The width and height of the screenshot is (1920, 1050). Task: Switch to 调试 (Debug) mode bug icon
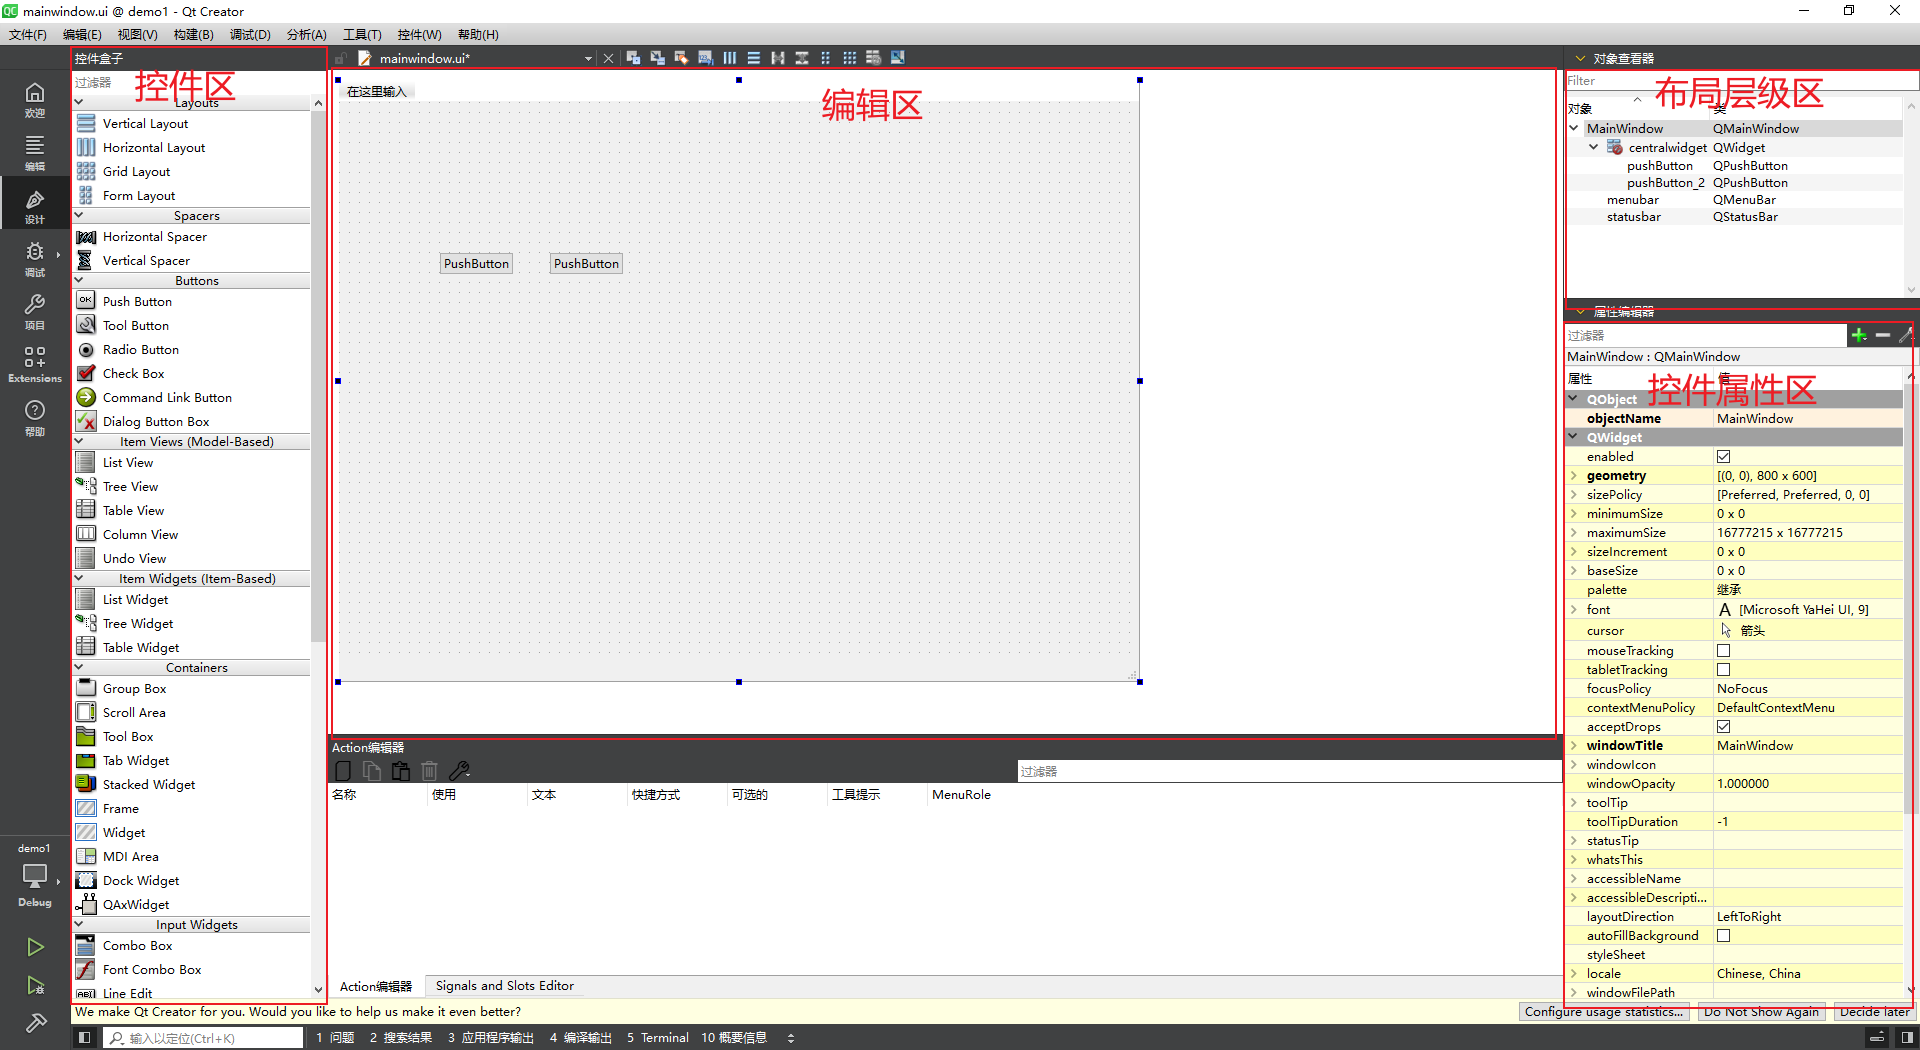35,257
